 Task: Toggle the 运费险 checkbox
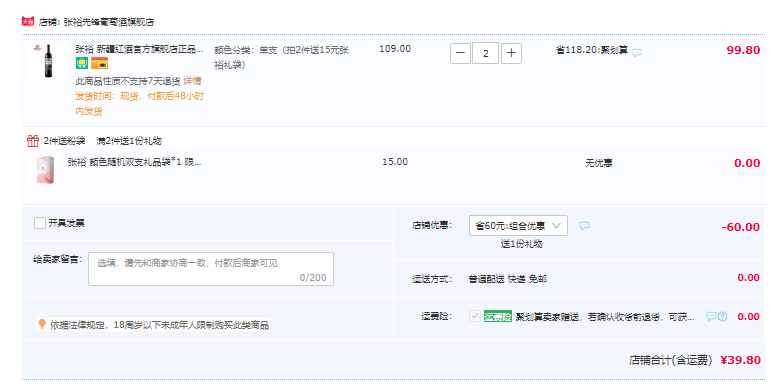[474, 316]
